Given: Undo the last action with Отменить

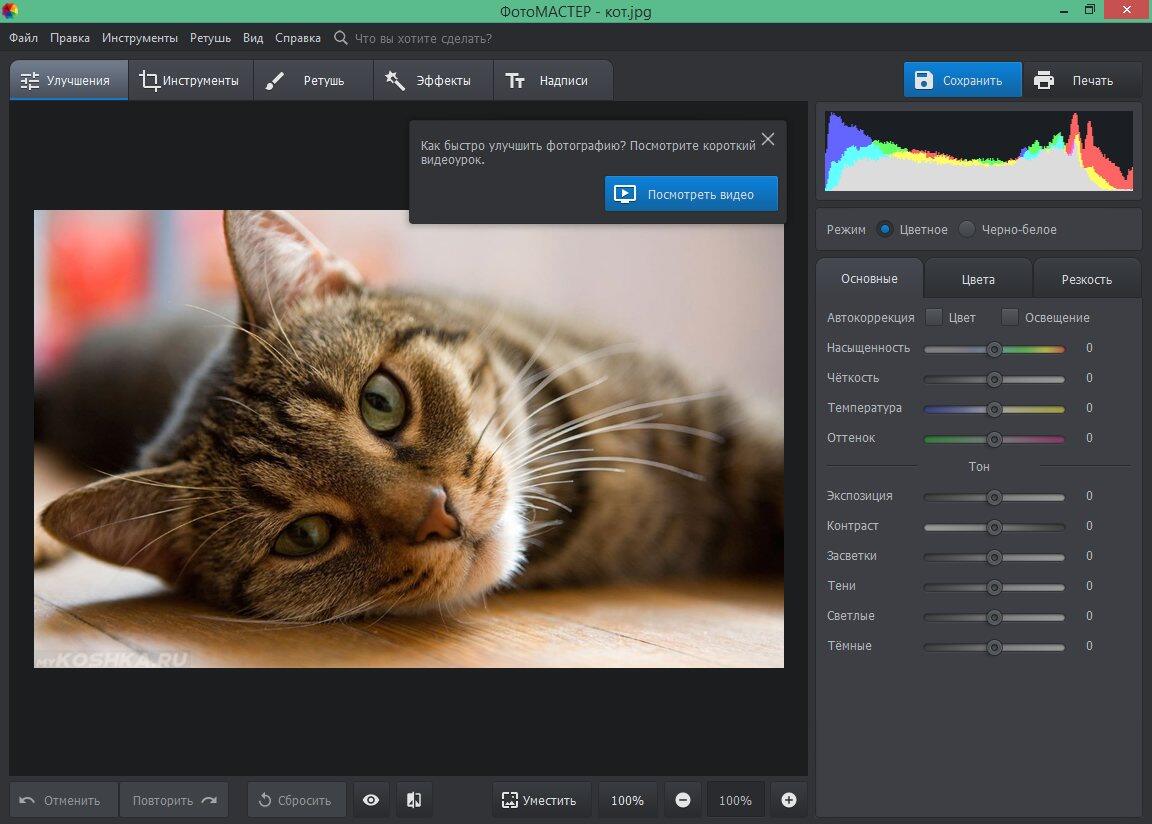Looking at the screenshot, I should (62, 800).
